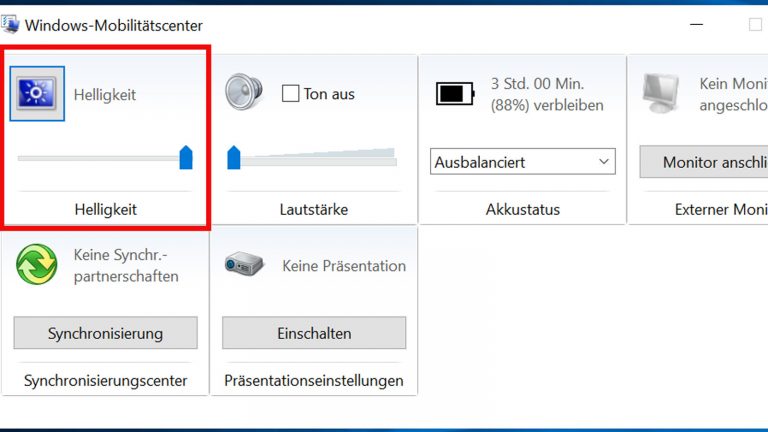Click the presentation projector icon

(x=244, y=265)
